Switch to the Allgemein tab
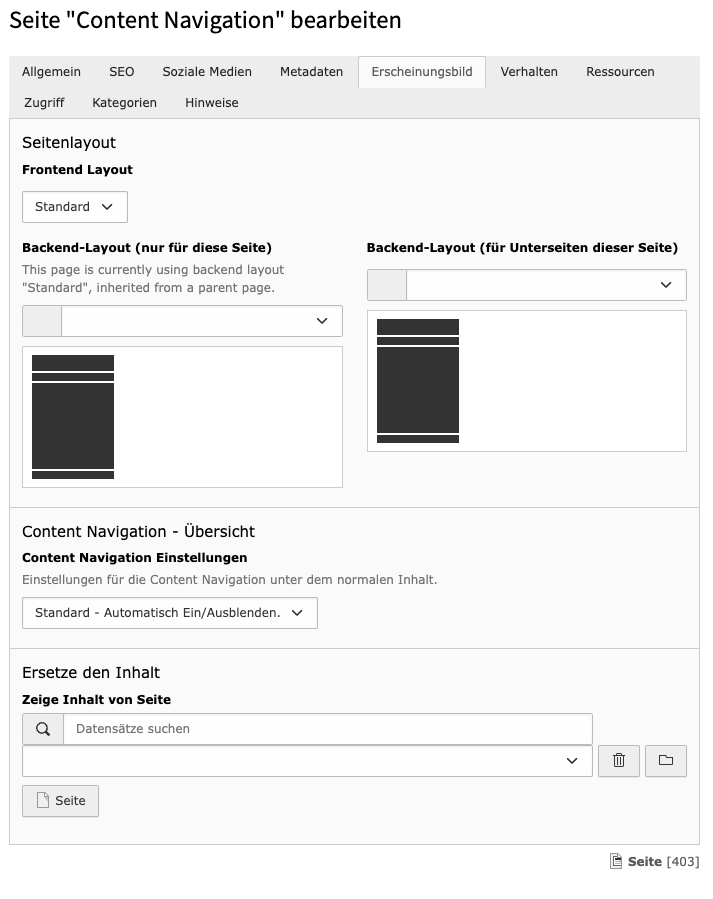The image size is (713, 899). click(51, 72)
